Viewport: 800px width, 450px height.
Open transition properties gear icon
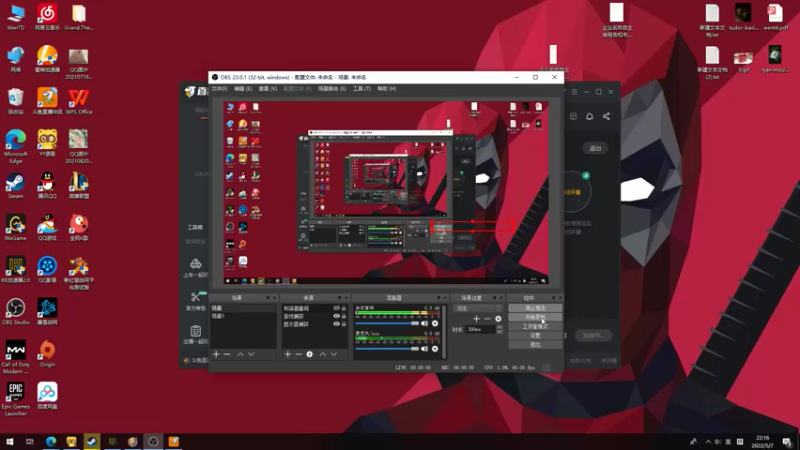point(498,319)
